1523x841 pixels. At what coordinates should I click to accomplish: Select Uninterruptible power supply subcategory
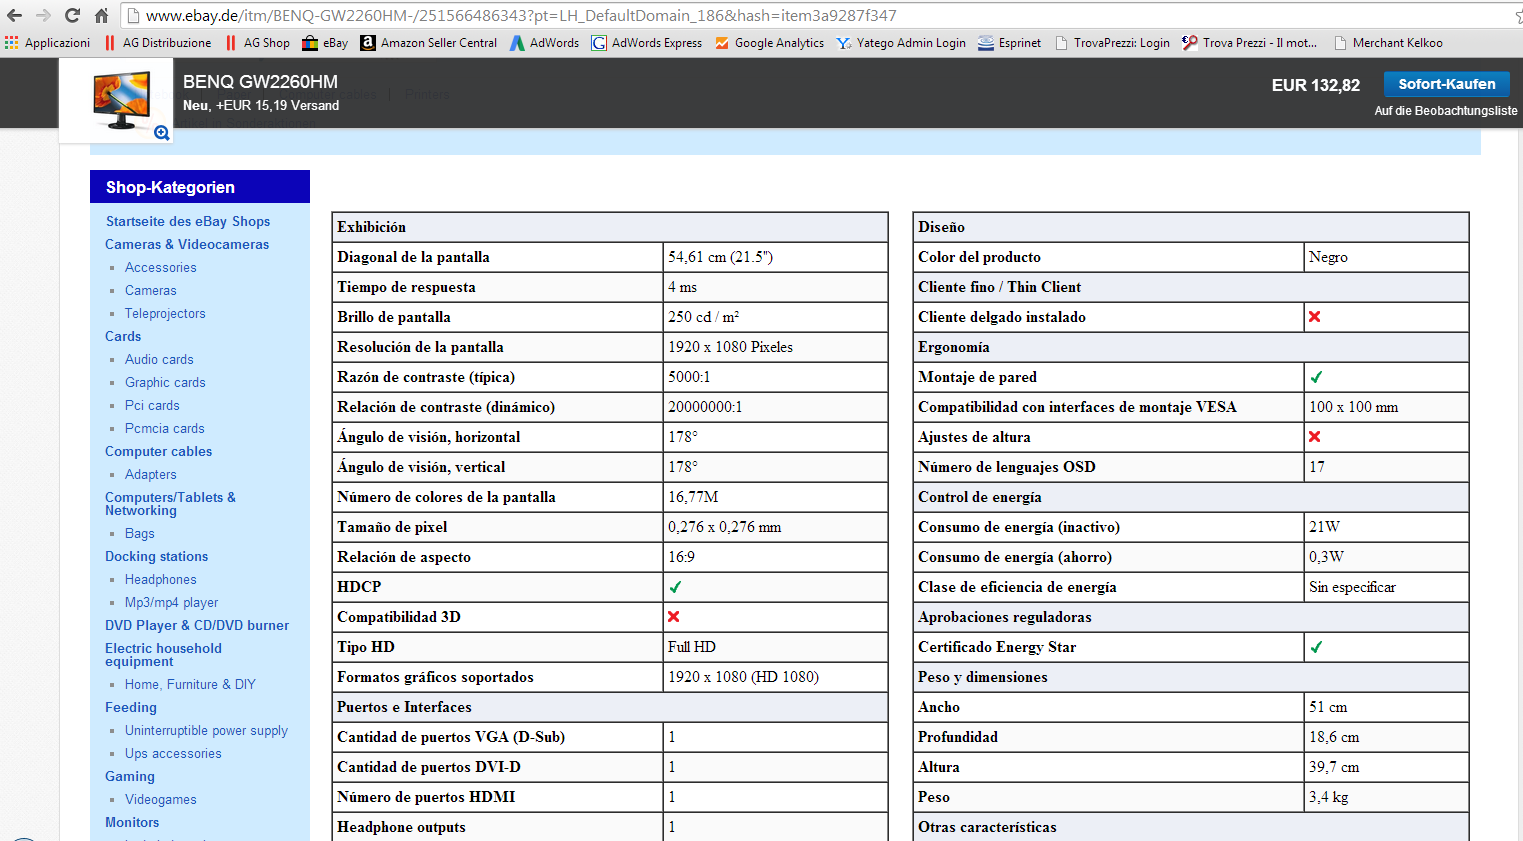206,730
